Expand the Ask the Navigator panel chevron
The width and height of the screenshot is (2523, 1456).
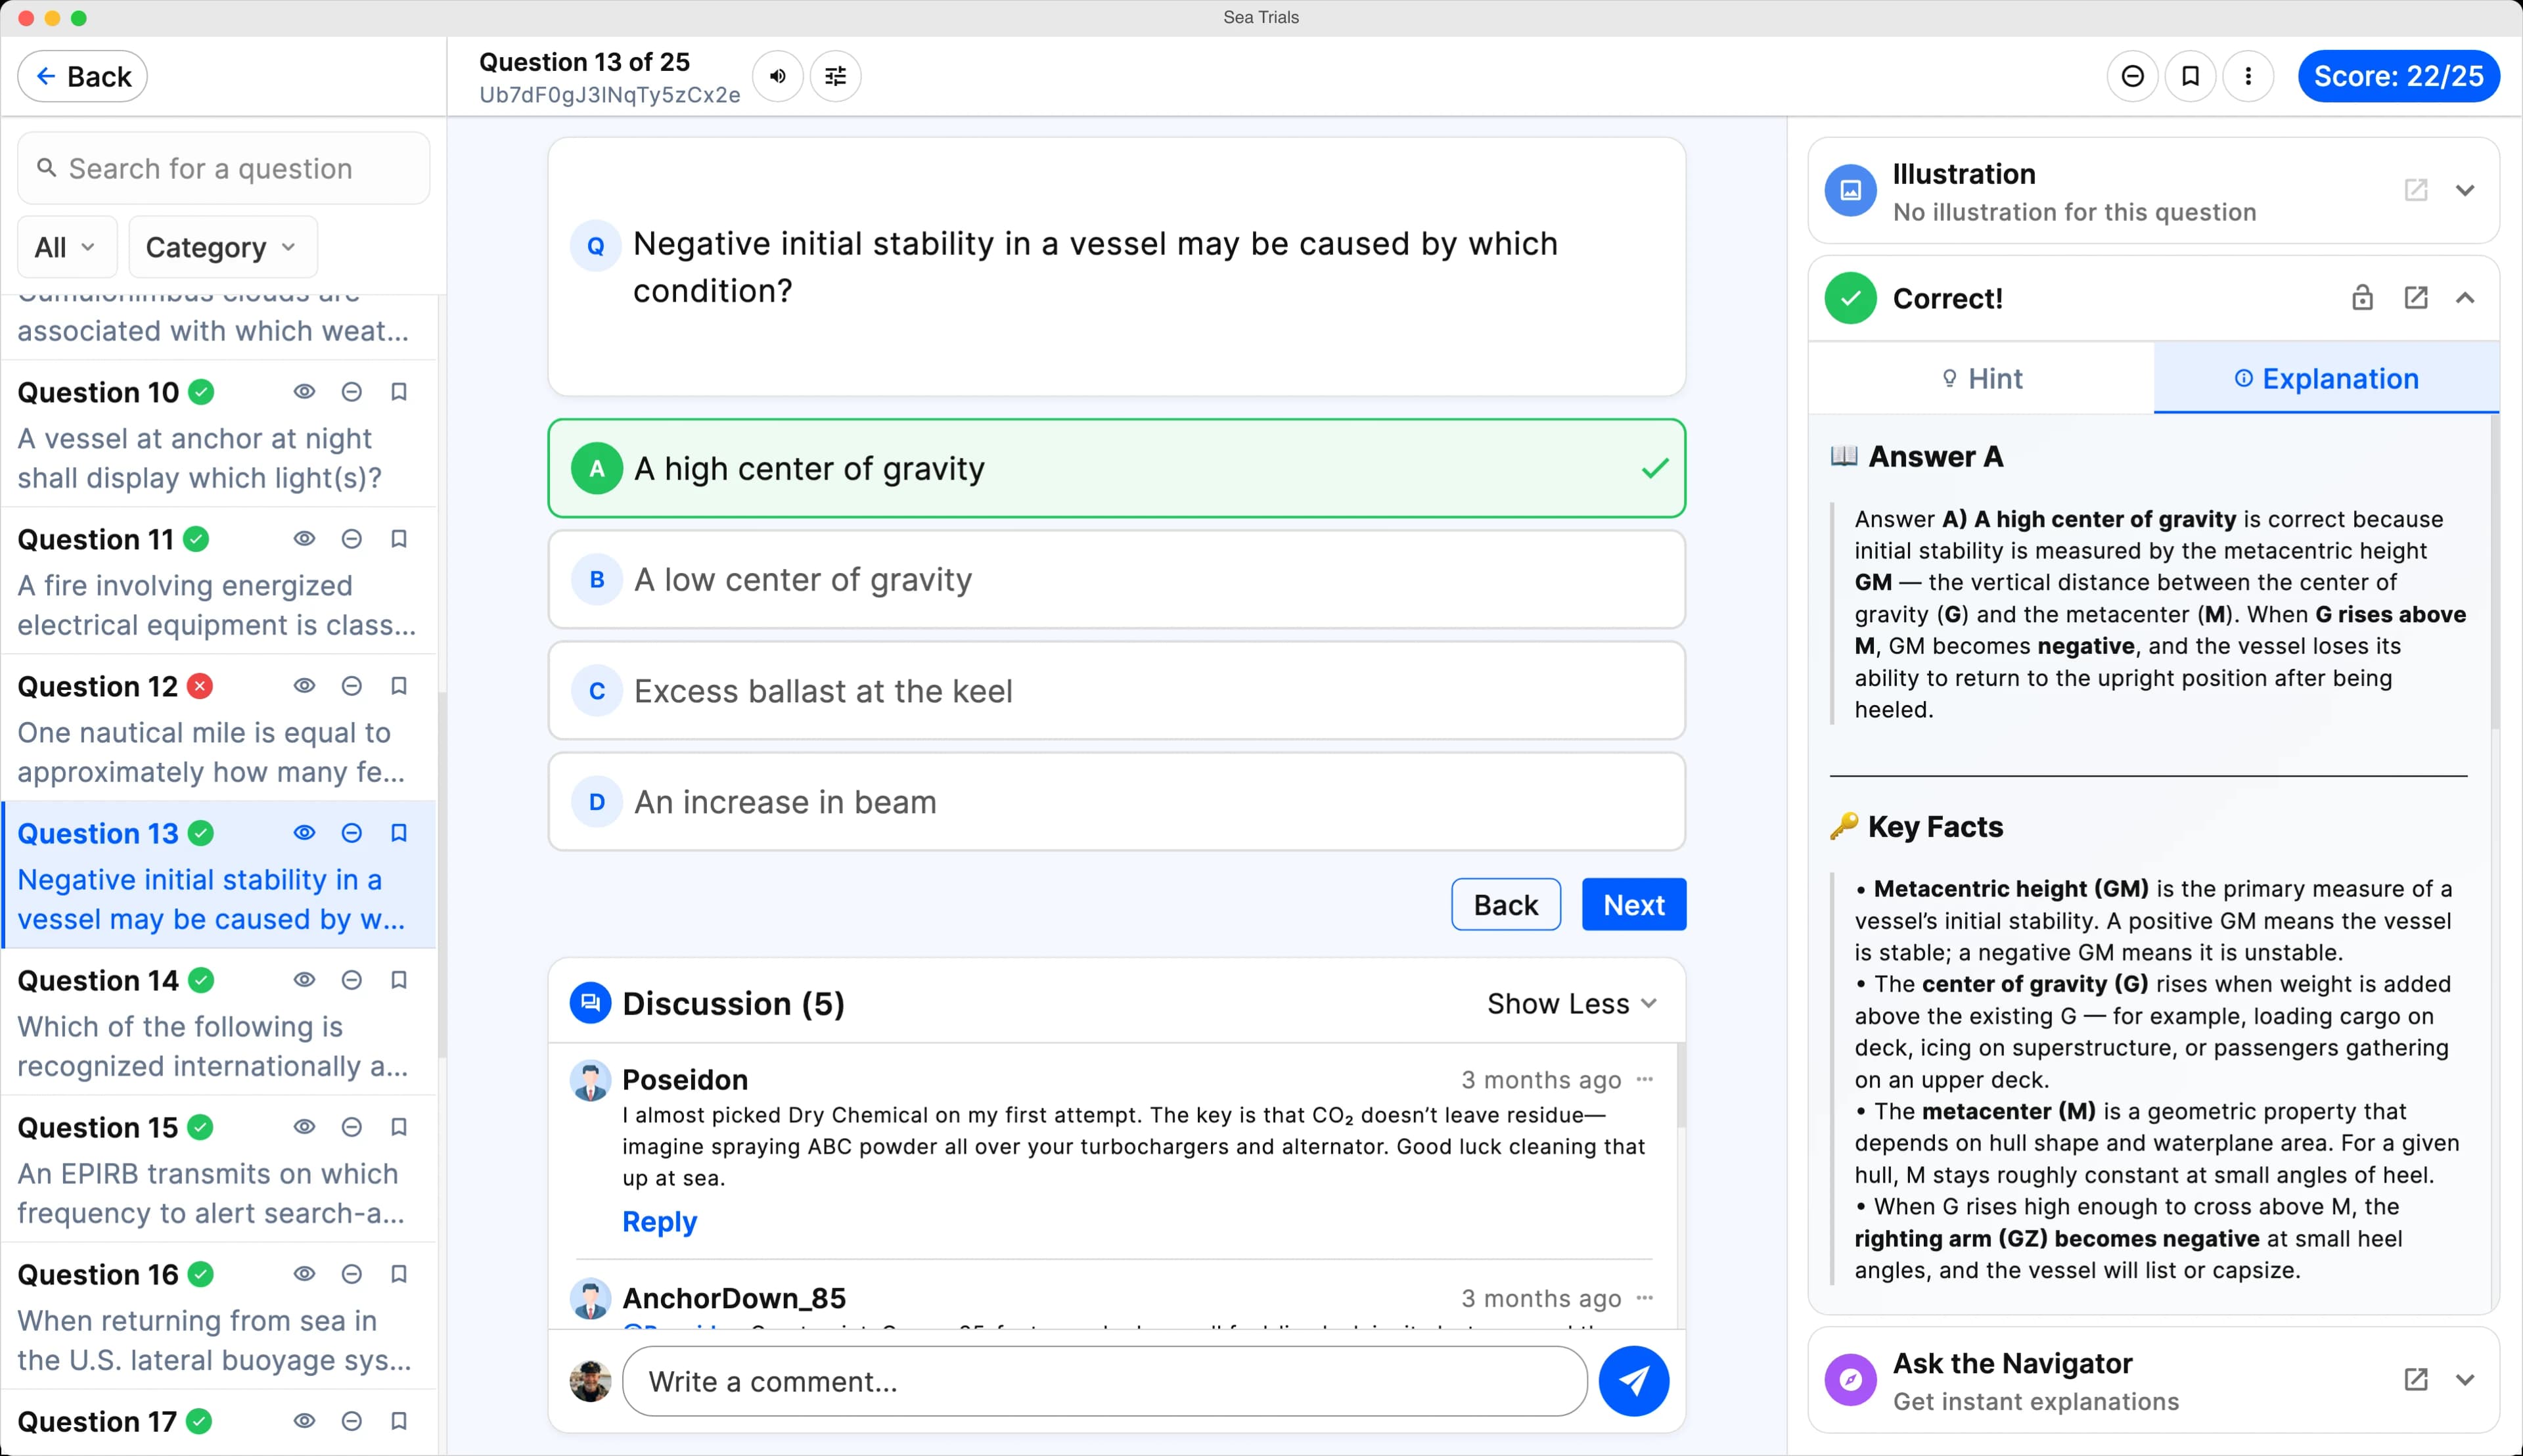[x=2464, y=1380]
